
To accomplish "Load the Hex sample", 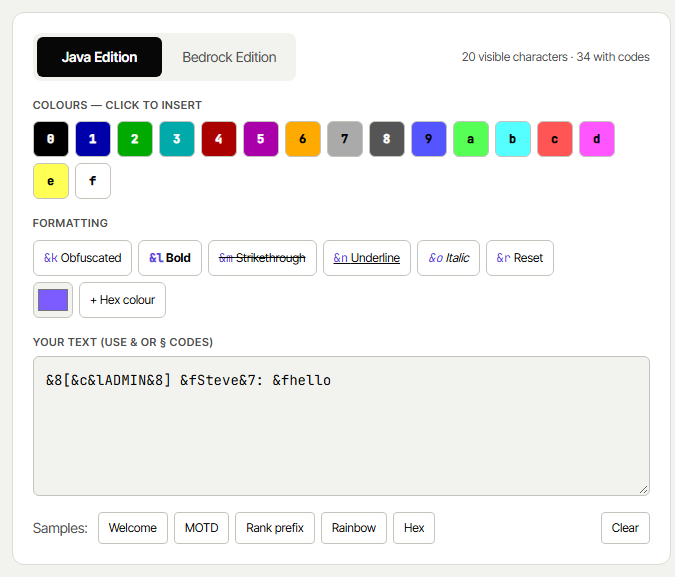I will pos(414,528).
